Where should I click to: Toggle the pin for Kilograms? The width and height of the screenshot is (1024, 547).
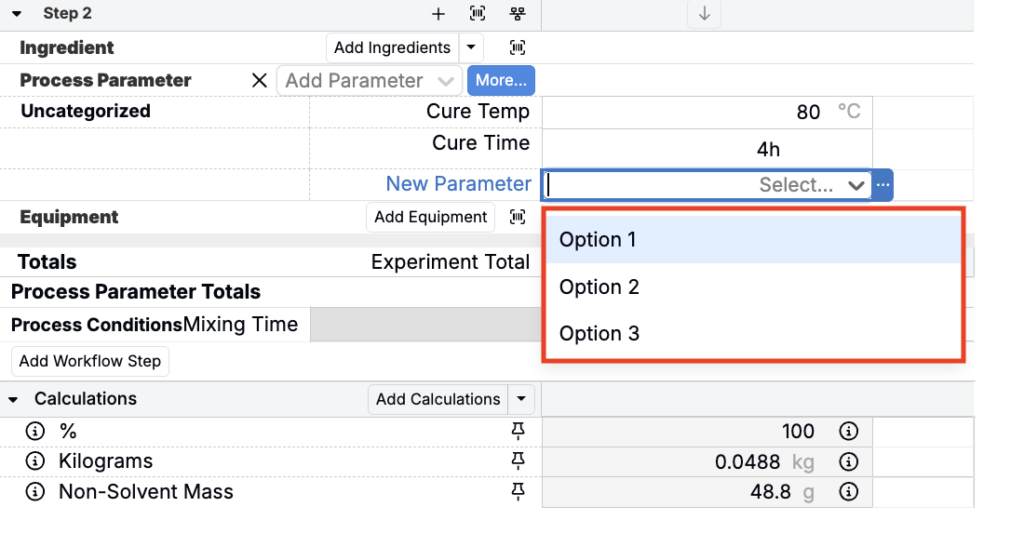coord(517,461)
